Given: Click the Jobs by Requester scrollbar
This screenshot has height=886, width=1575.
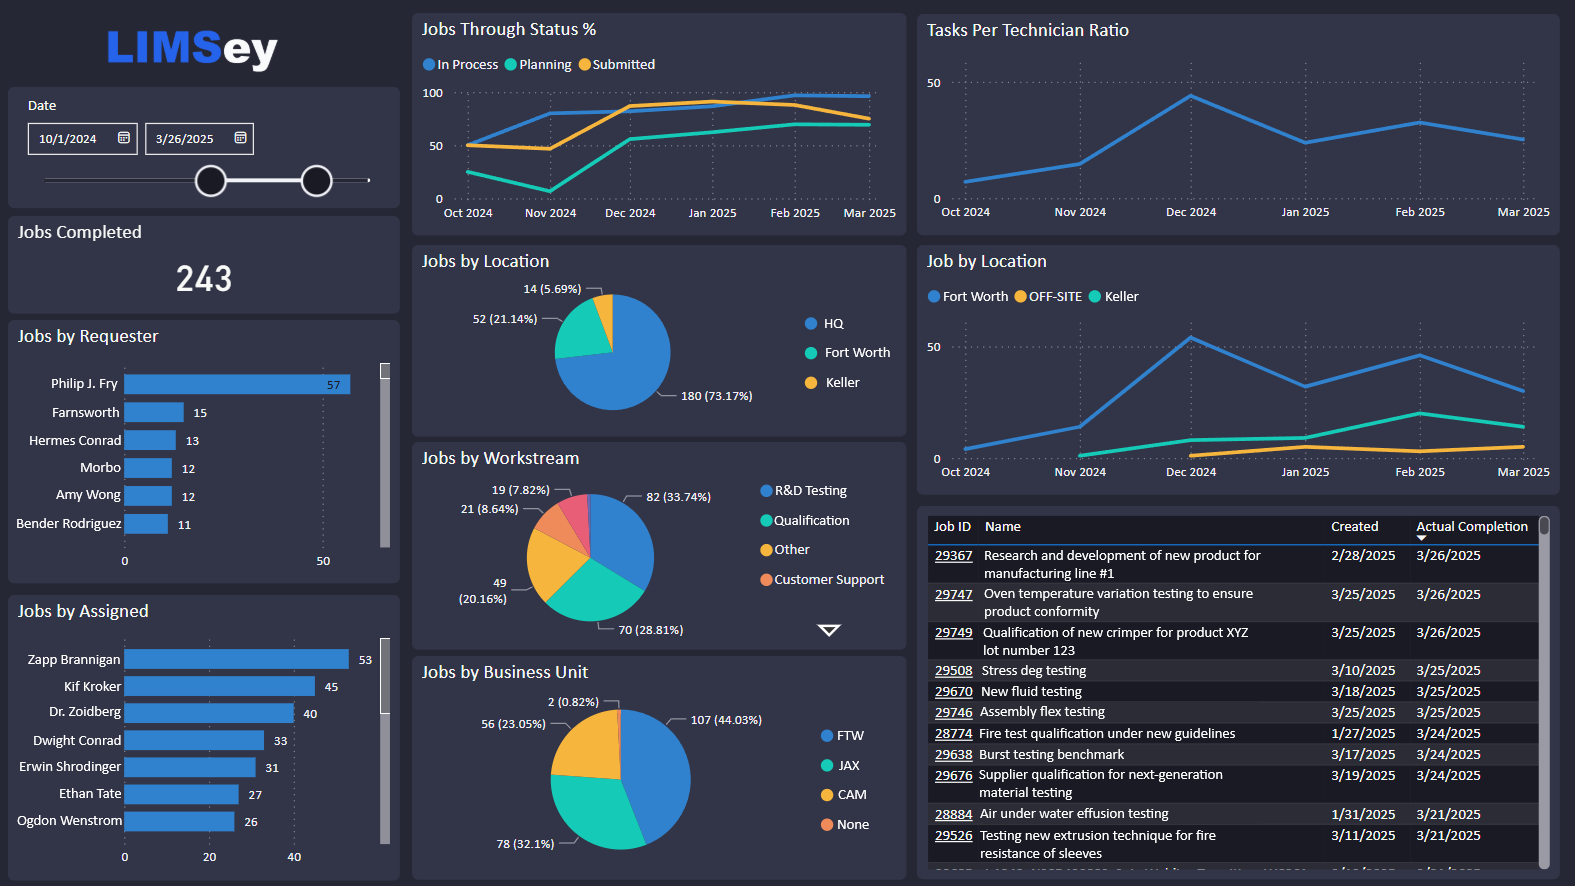Looking at the screenshot, I should 385,455.
